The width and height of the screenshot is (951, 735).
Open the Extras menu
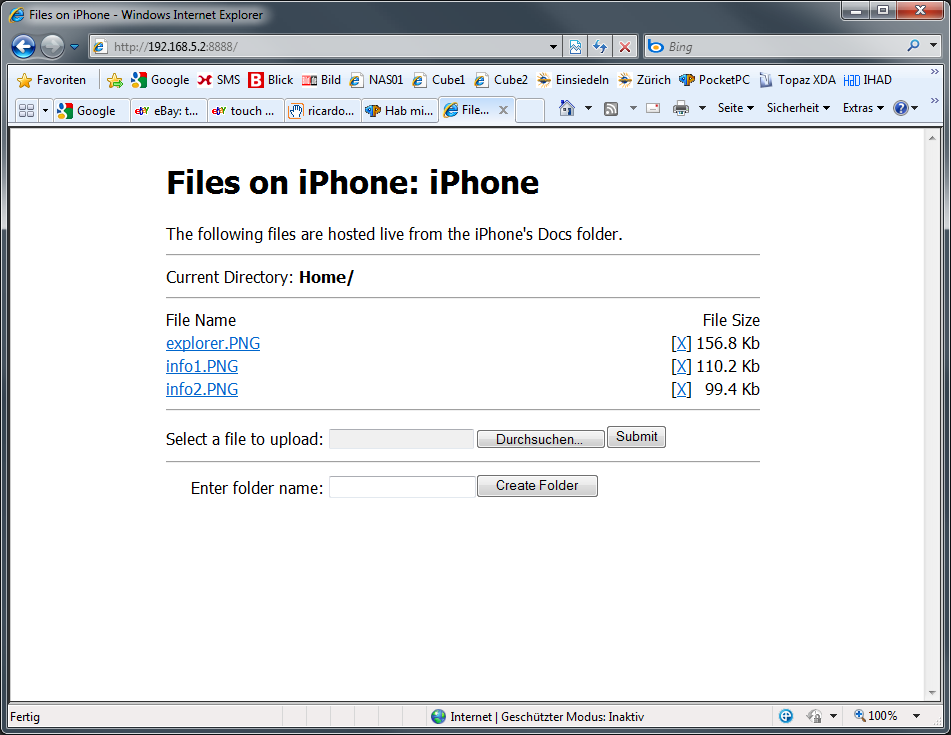coord(863,108)
